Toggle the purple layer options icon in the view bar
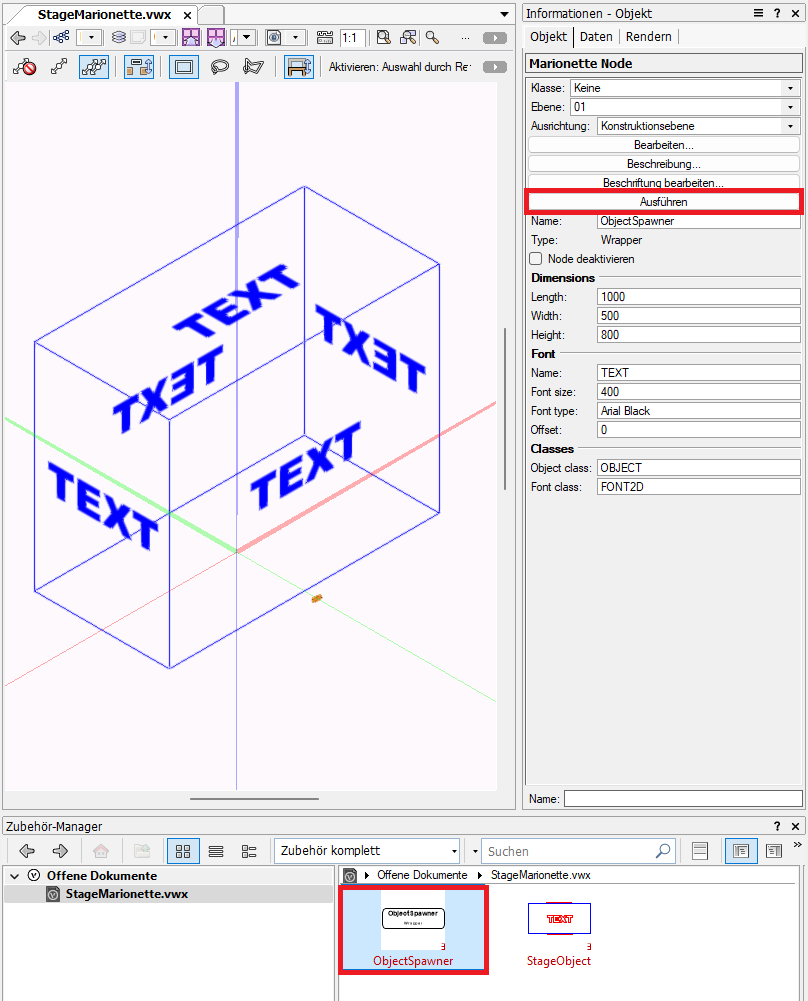808x1001 pixels. 190,37
